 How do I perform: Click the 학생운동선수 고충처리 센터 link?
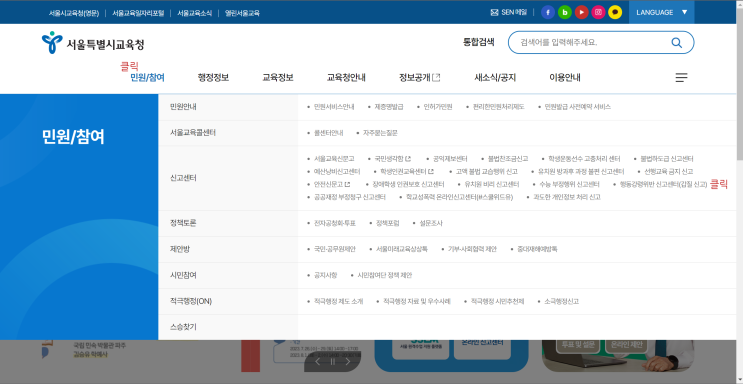(x=584, y=159)
